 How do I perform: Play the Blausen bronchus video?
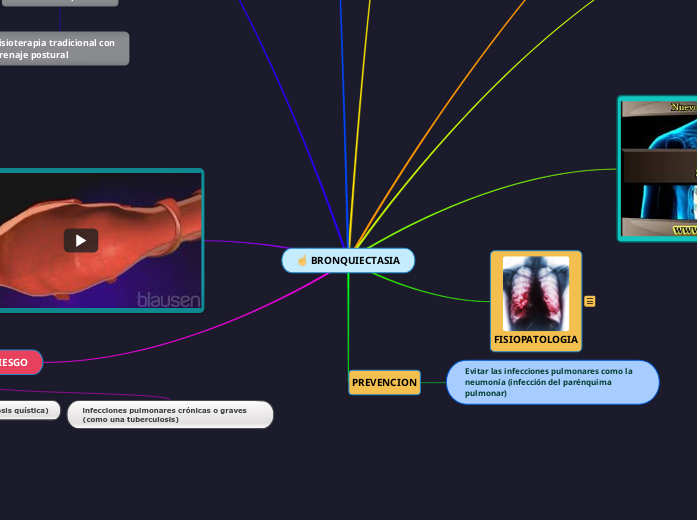coord(81,240)
